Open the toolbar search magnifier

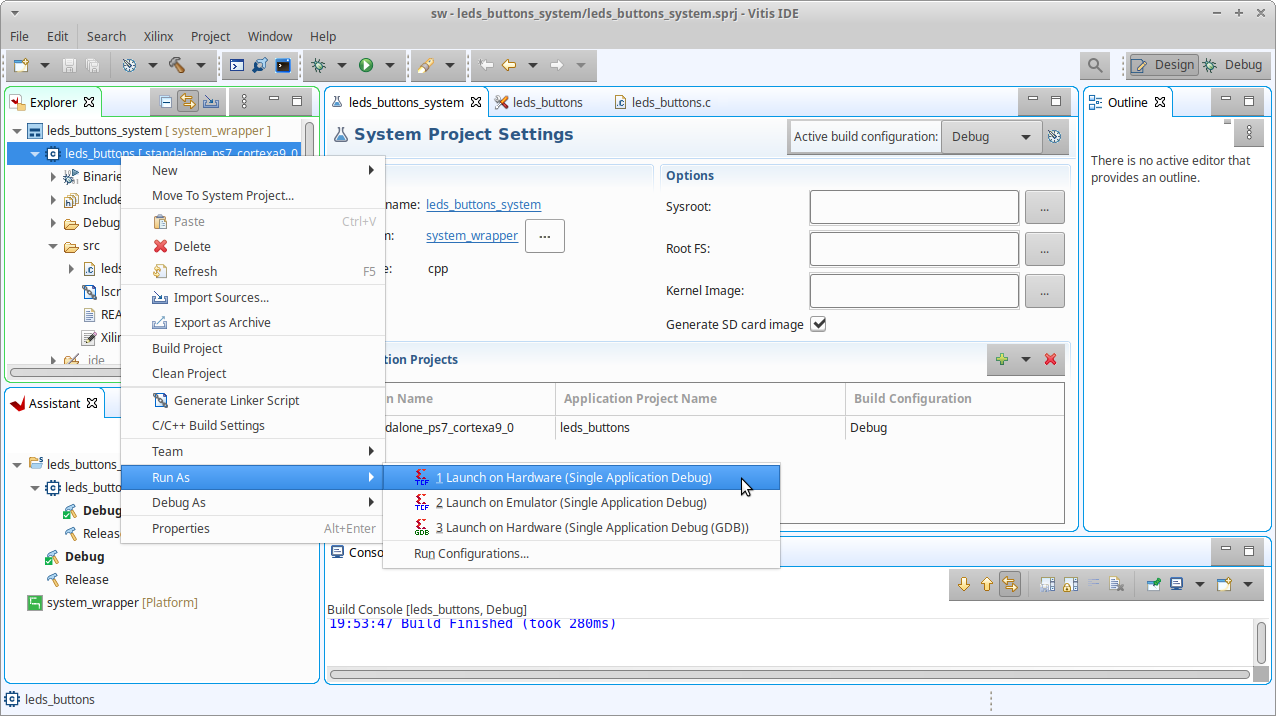[1095, 65]
